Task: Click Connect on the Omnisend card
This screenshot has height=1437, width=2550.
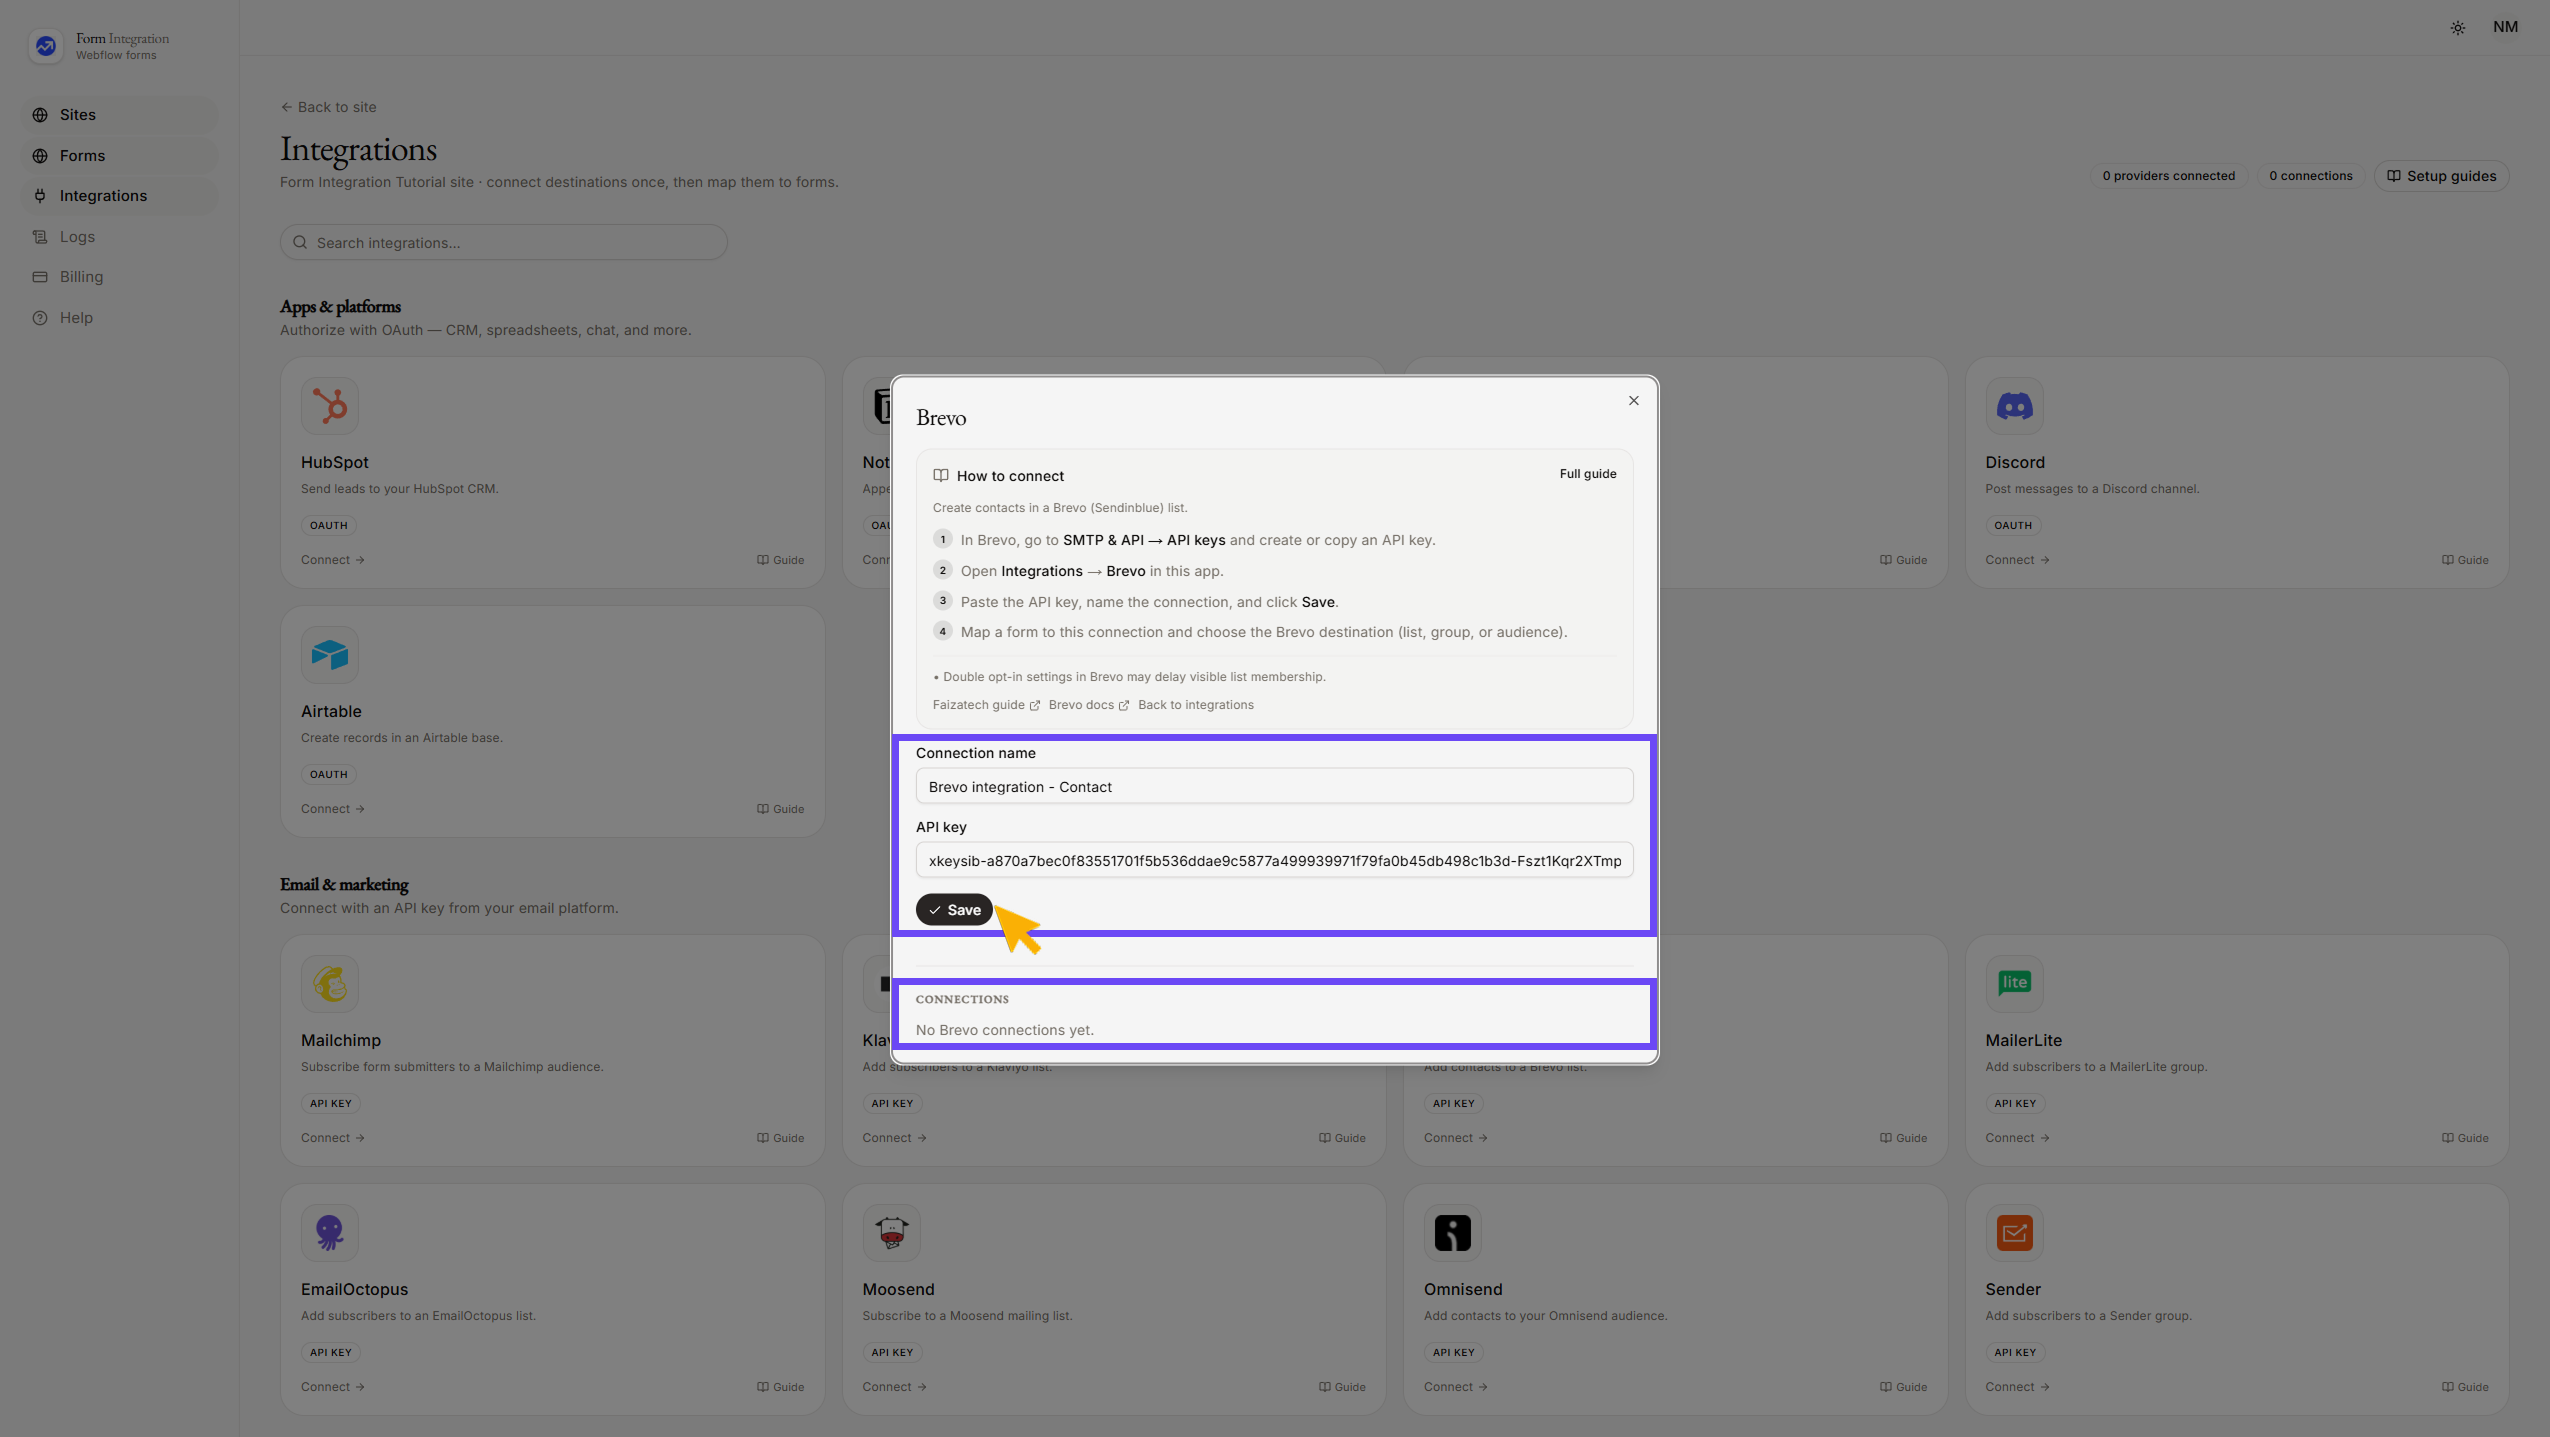Action: coord(1456,1387)
